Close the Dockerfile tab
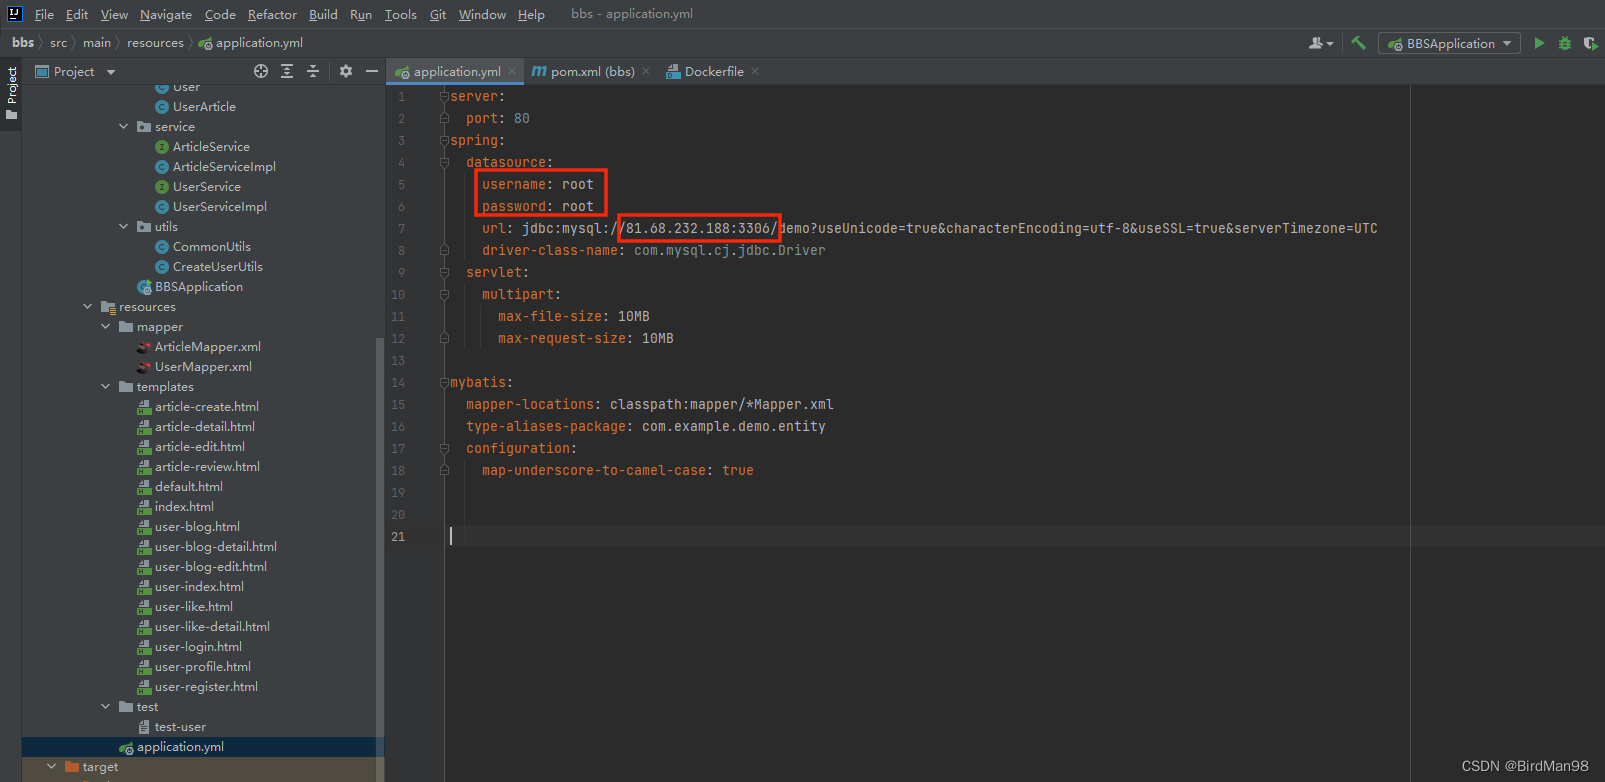This screenshot has width=1605, height=782. [755, 71]
